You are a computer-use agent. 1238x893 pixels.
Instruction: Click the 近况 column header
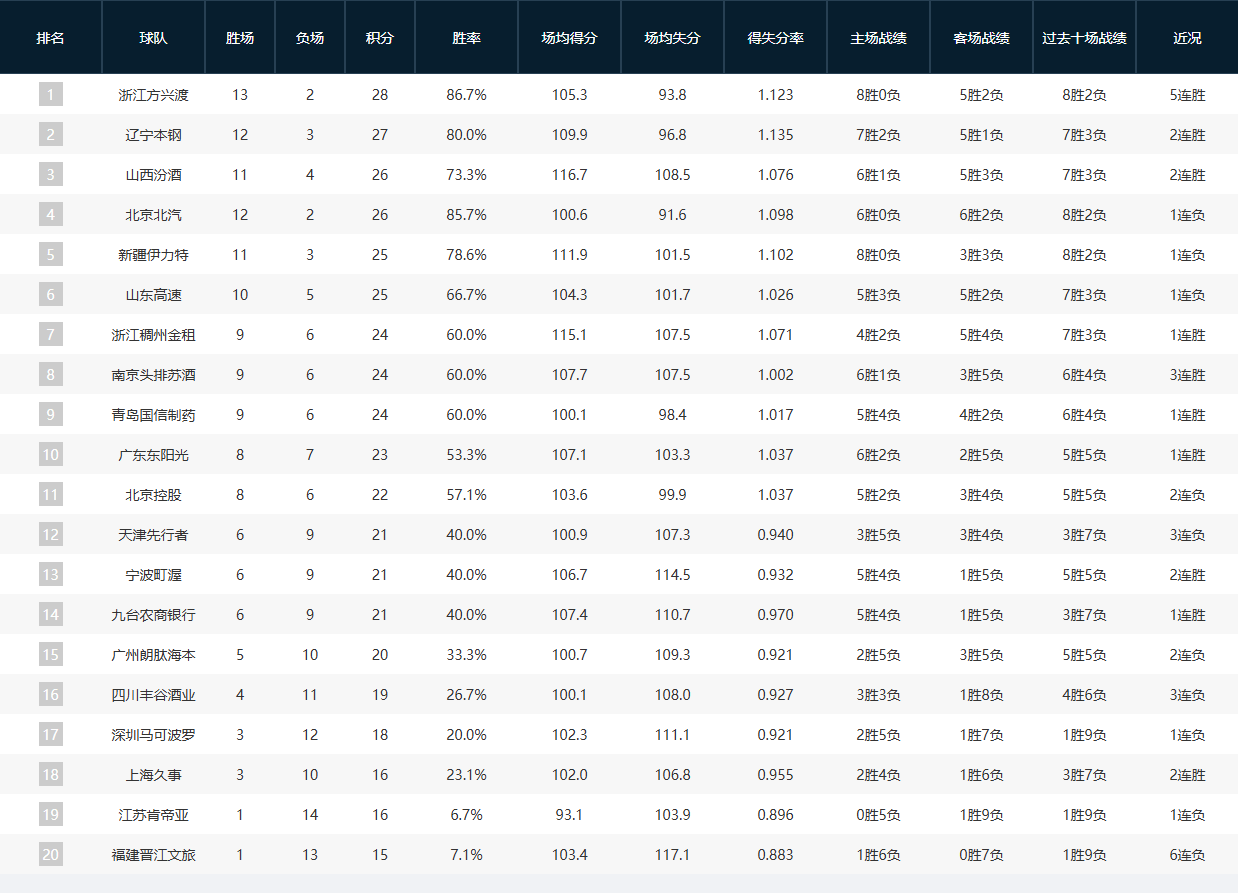1187,38
